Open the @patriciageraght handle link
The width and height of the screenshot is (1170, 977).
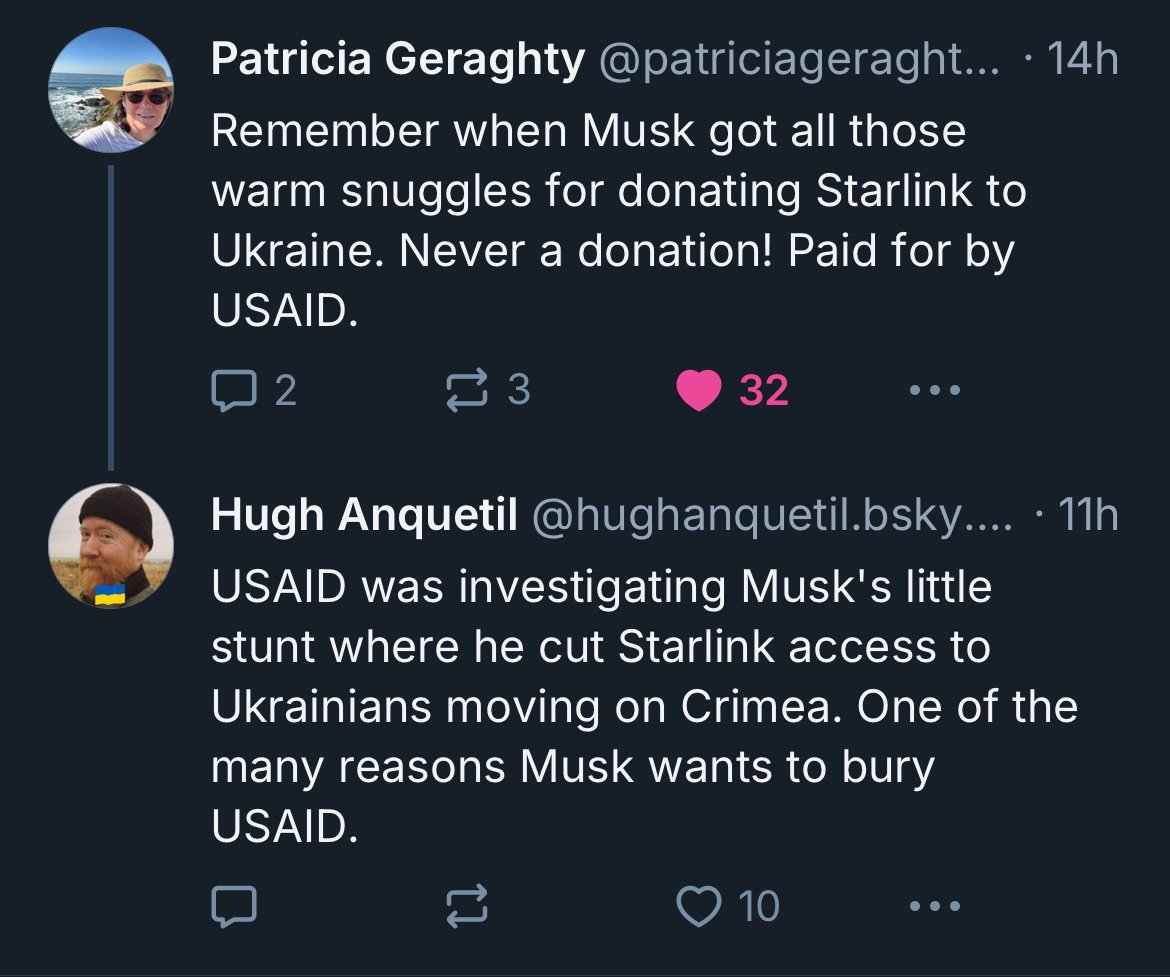tap(798, 62)
